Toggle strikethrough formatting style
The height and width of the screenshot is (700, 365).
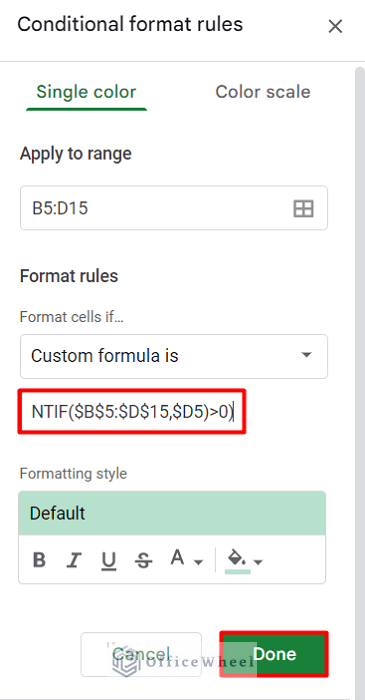click(x=143, y=559)
